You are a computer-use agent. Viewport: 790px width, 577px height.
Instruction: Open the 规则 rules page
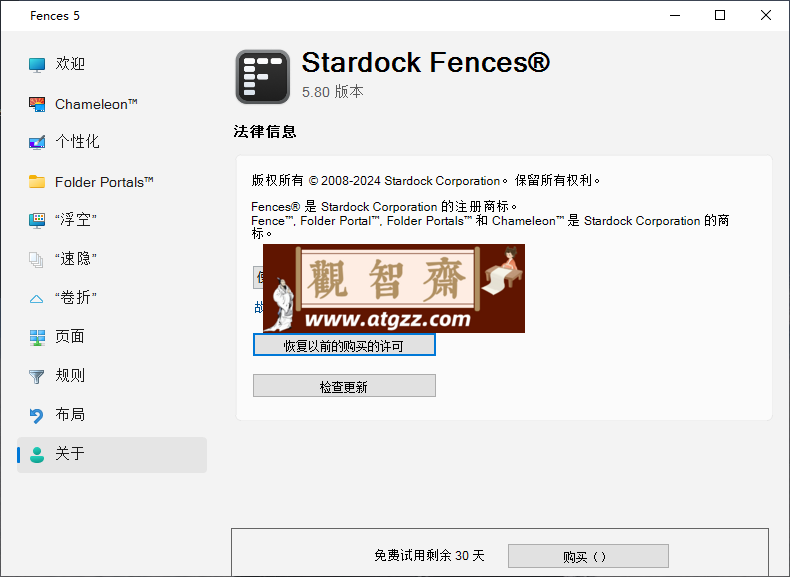coord(112,376)
